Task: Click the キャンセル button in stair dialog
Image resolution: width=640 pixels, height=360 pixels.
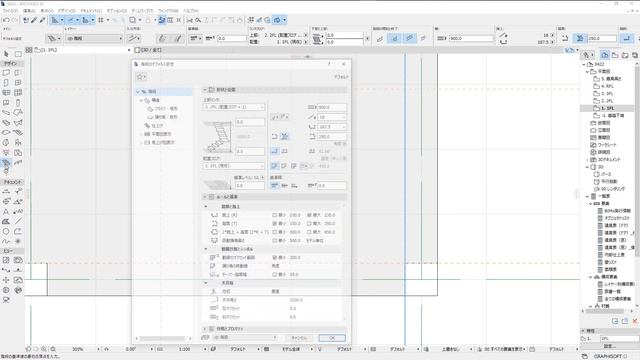Action: pos(299,338)
